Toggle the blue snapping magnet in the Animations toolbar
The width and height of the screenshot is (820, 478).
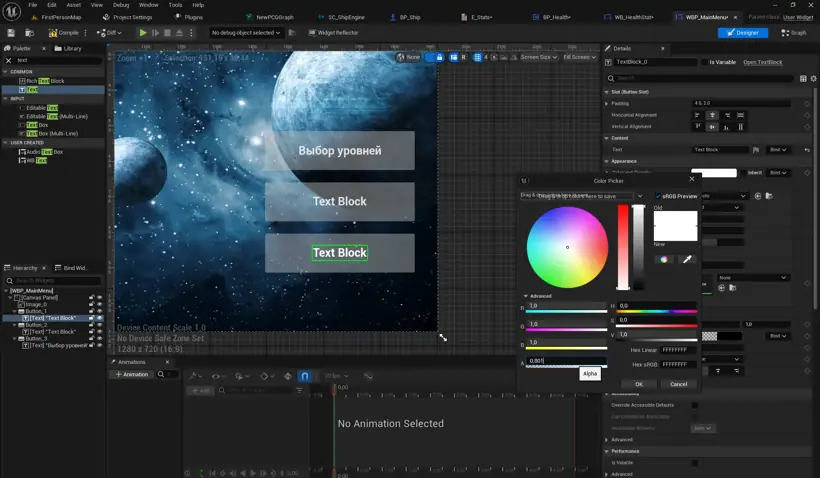[x=304, y=376]
